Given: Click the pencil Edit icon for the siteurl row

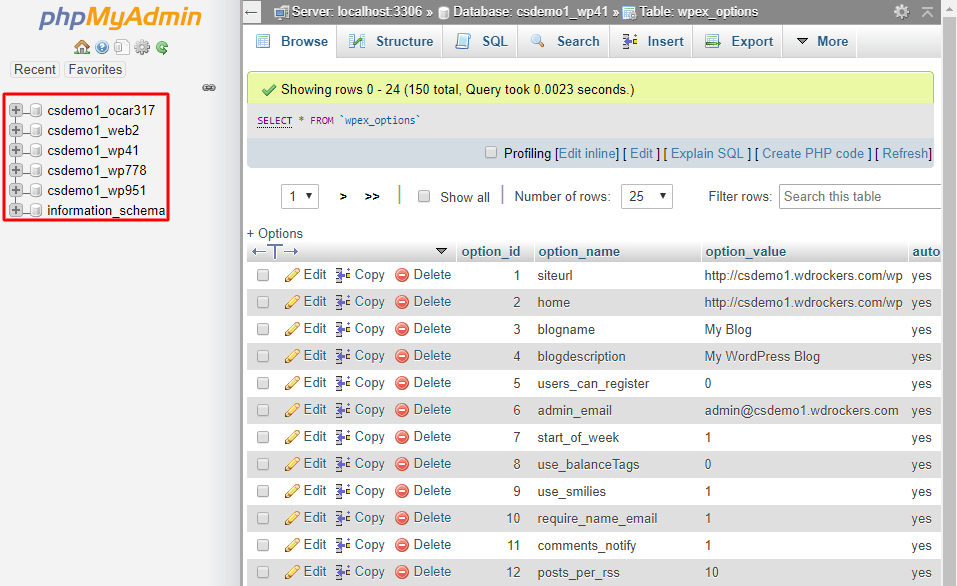Looking at the screenshot, I should (292, 275).
